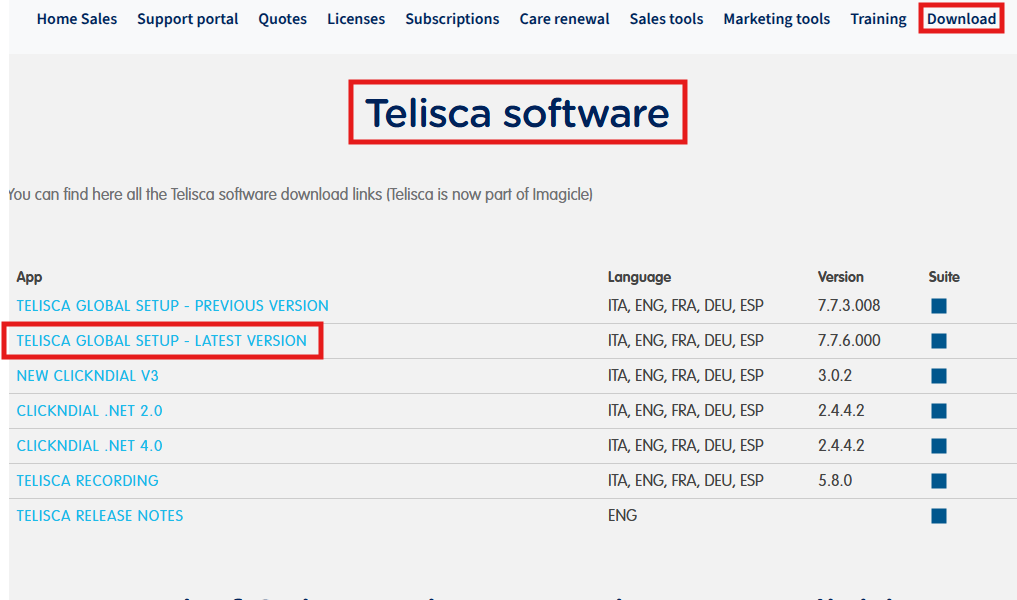Click the Suite icon in New ClickNDial V3 row

pos(938,376)
